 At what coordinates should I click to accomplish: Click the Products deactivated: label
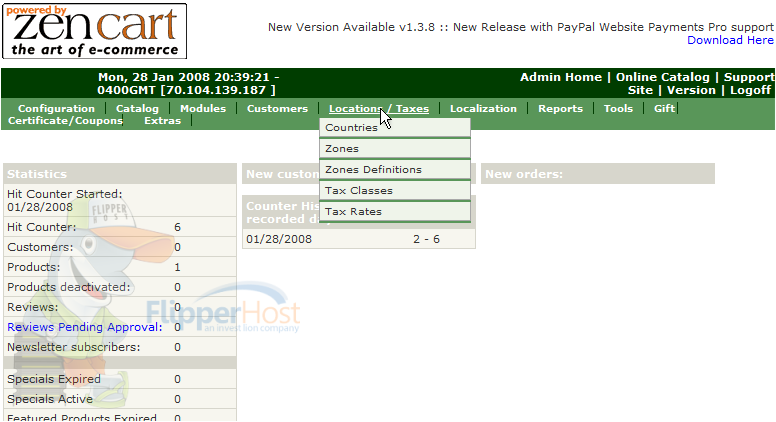coord(69,287)
